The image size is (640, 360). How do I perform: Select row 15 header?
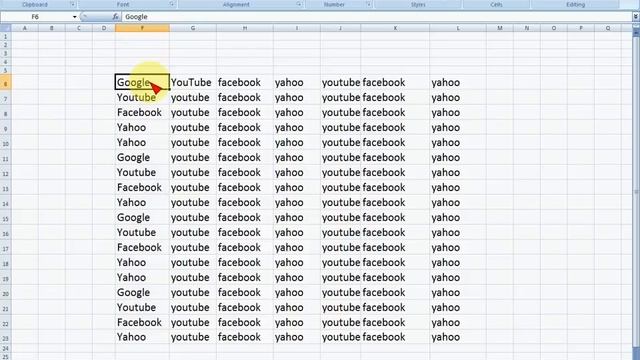coord(5,218)
